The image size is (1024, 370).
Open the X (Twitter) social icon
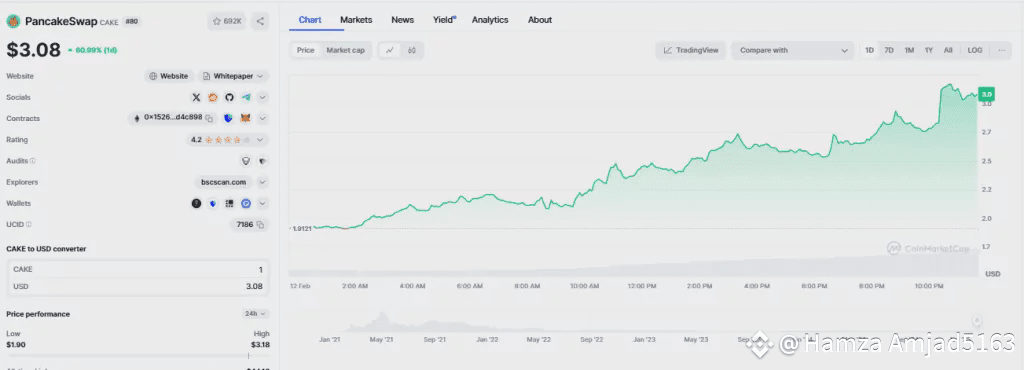[x=196, y=97]
